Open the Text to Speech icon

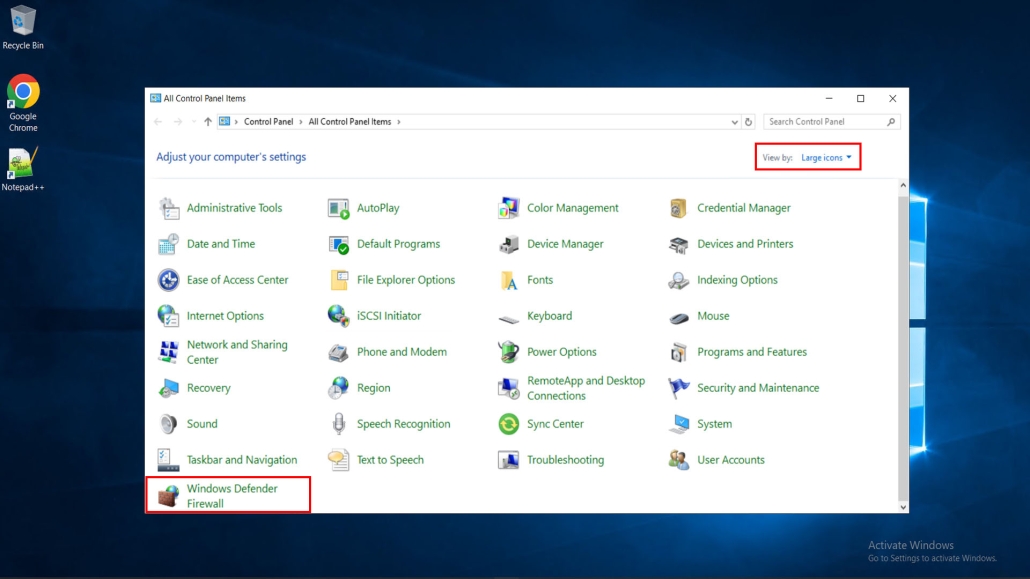(338, 460)
